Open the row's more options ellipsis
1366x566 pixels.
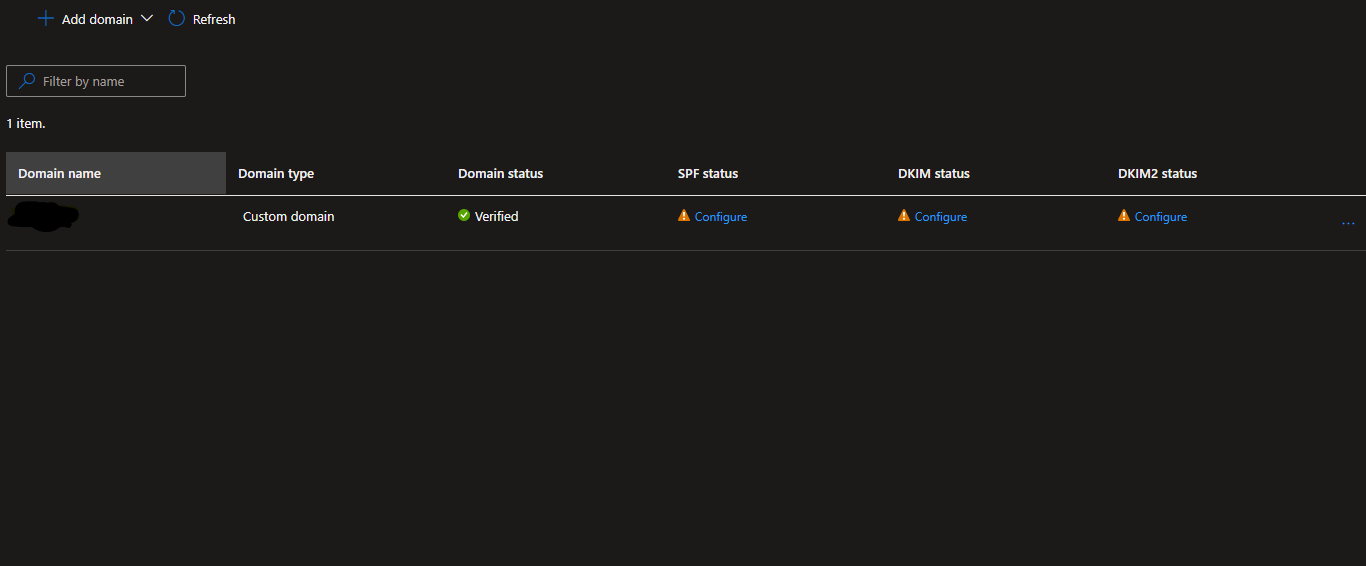pyautogui.click(x=1348, y=223)
